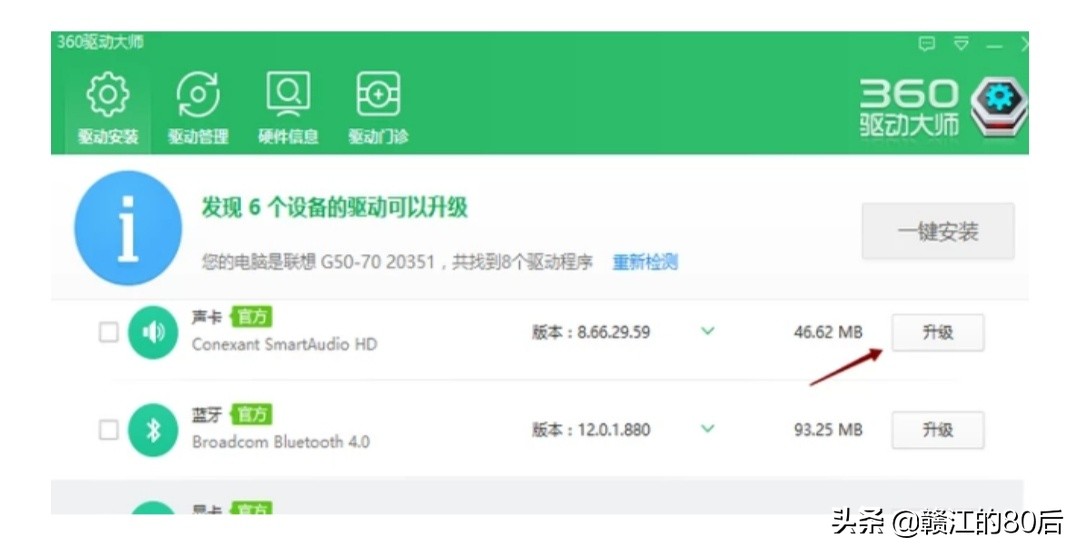The width and height of the screenshot is (1080, 552).
Task: Click the 360驱动大师 logo icon
Action: 999,108
